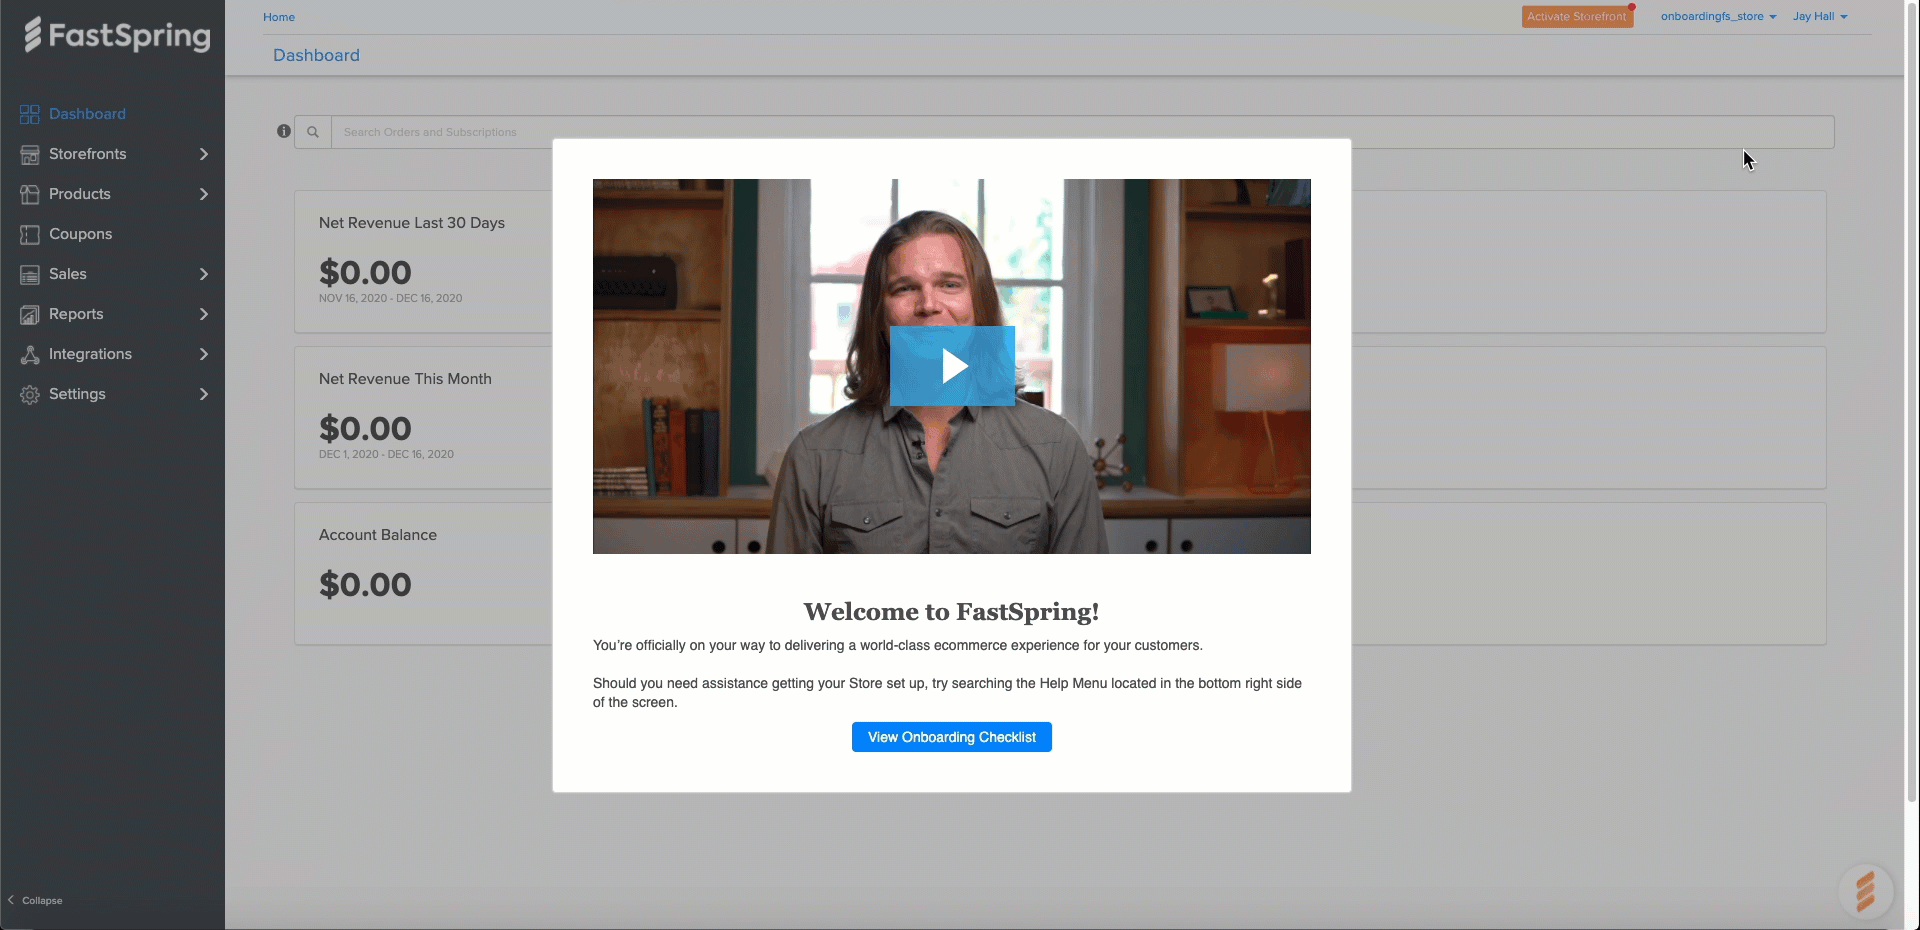Open Integrations menu item
The width and height of the screenshot is (1920, 930).
[90, 354]
